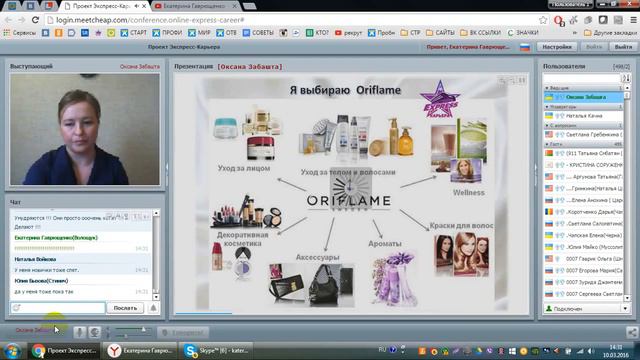Click the red Opera-style extension icon

tap(559, 20)
